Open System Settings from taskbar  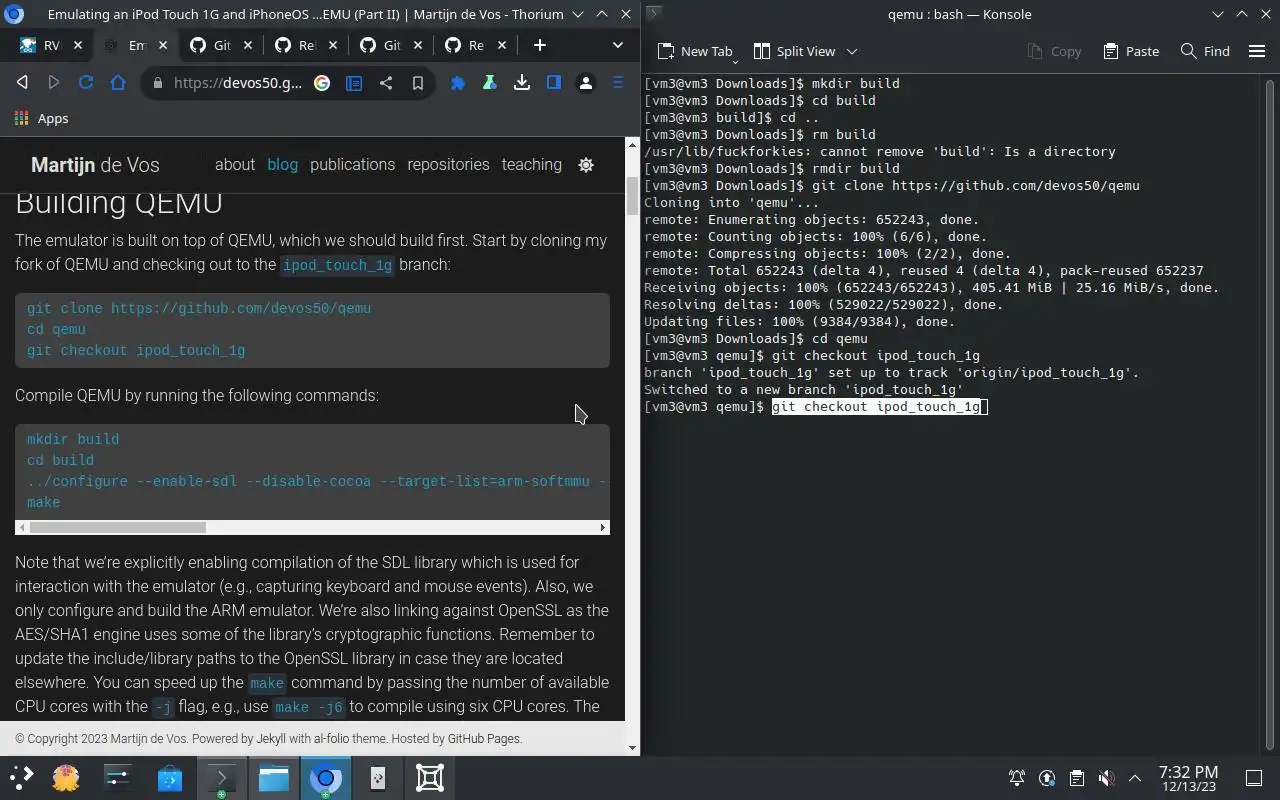pos(118,777)
